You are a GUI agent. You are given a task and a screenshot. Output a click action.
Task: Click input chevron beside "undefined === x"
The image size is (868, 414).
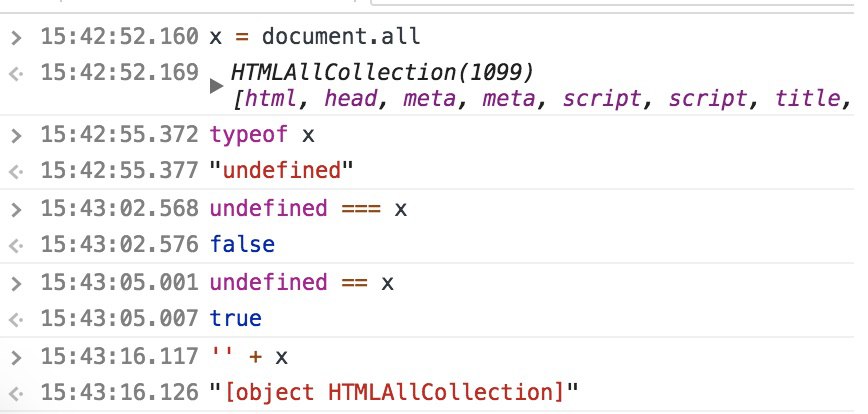click(x=15, y=209)
